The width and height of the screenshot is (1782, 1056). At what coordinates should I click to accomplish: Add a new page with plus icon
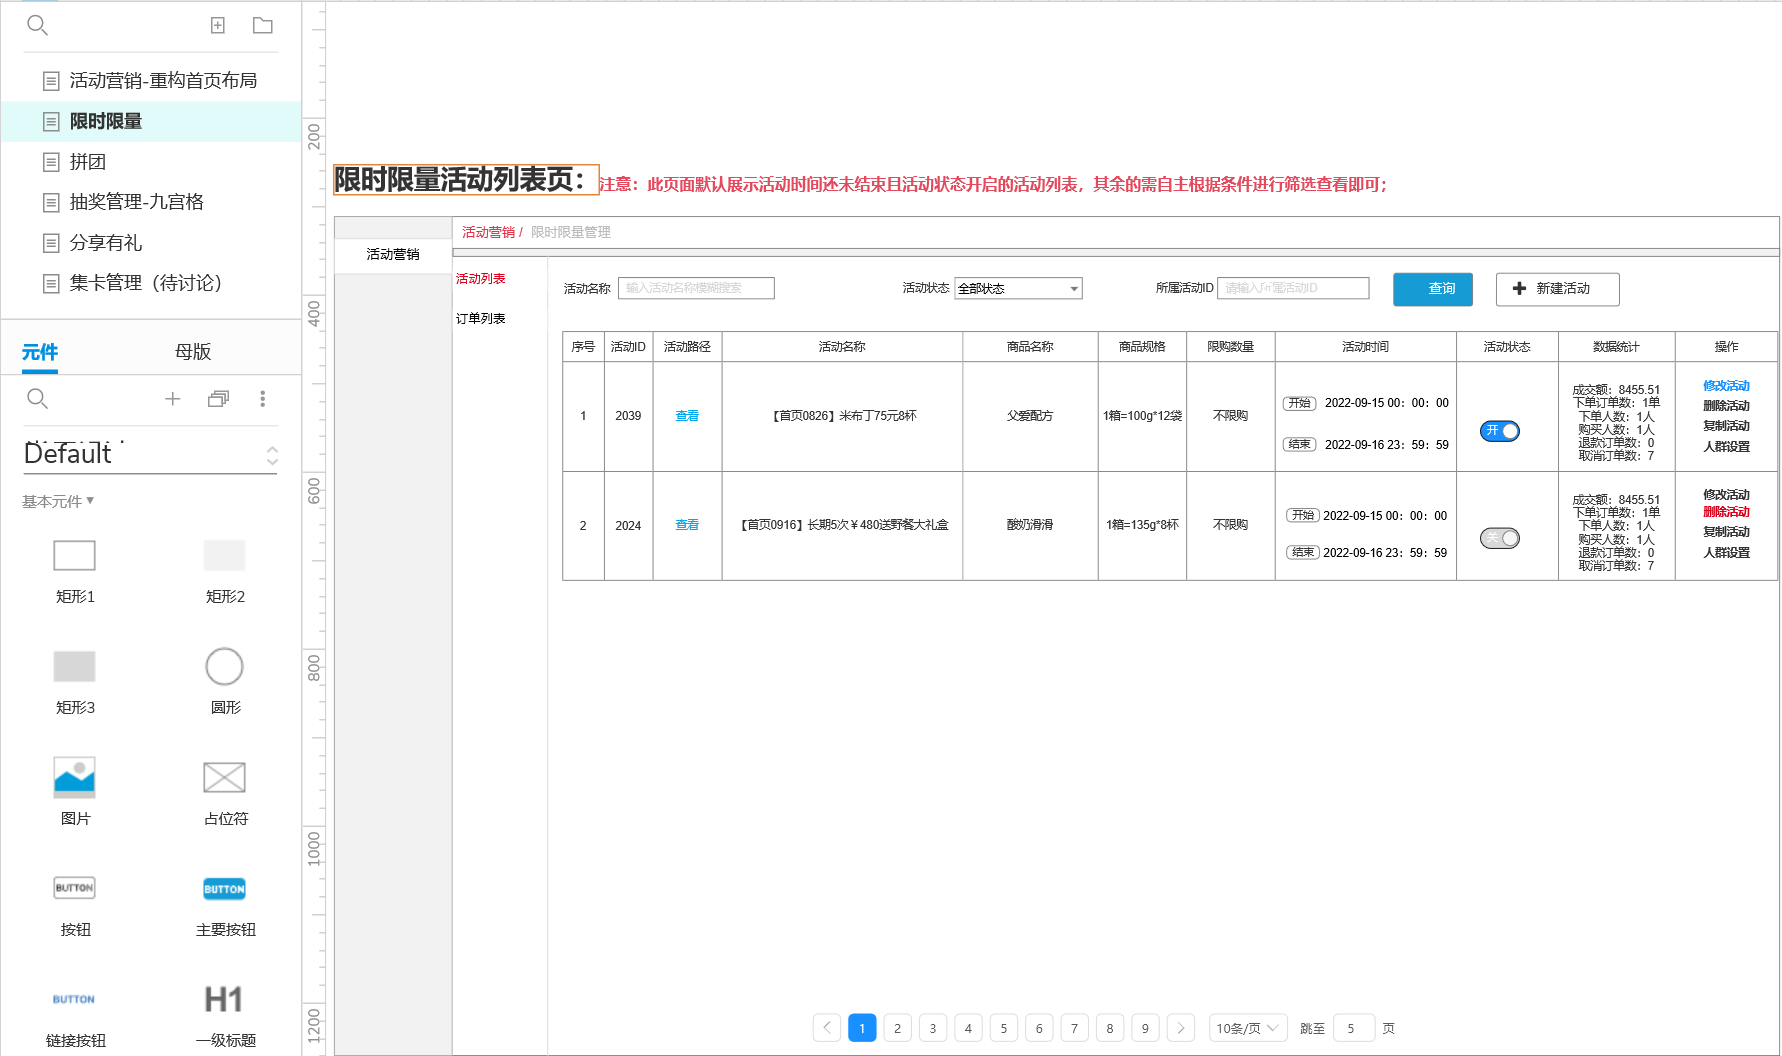[218, 25]
